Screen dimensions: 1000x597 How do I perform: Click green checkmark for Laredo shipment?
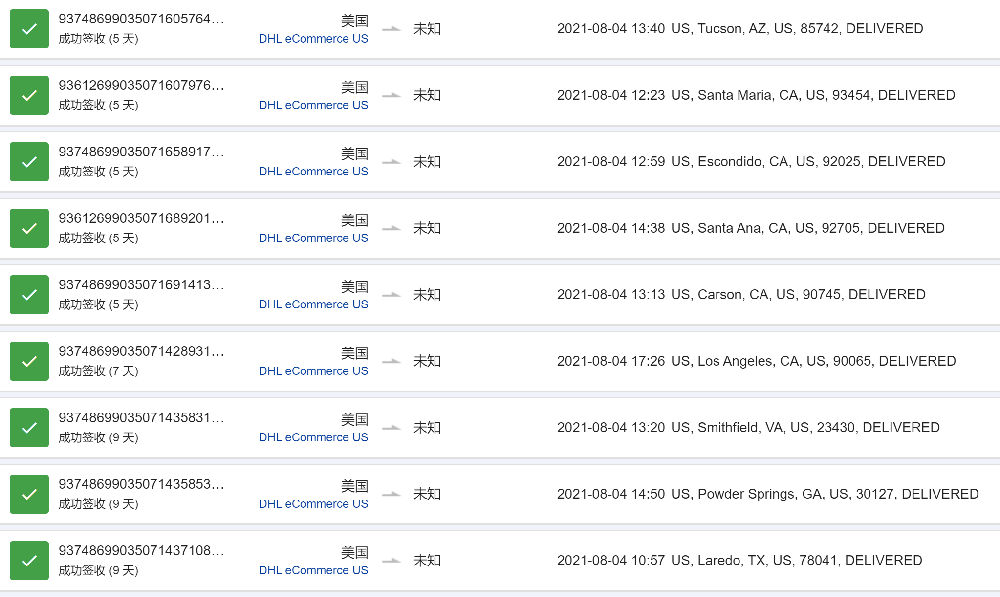[x=29, y=561]
